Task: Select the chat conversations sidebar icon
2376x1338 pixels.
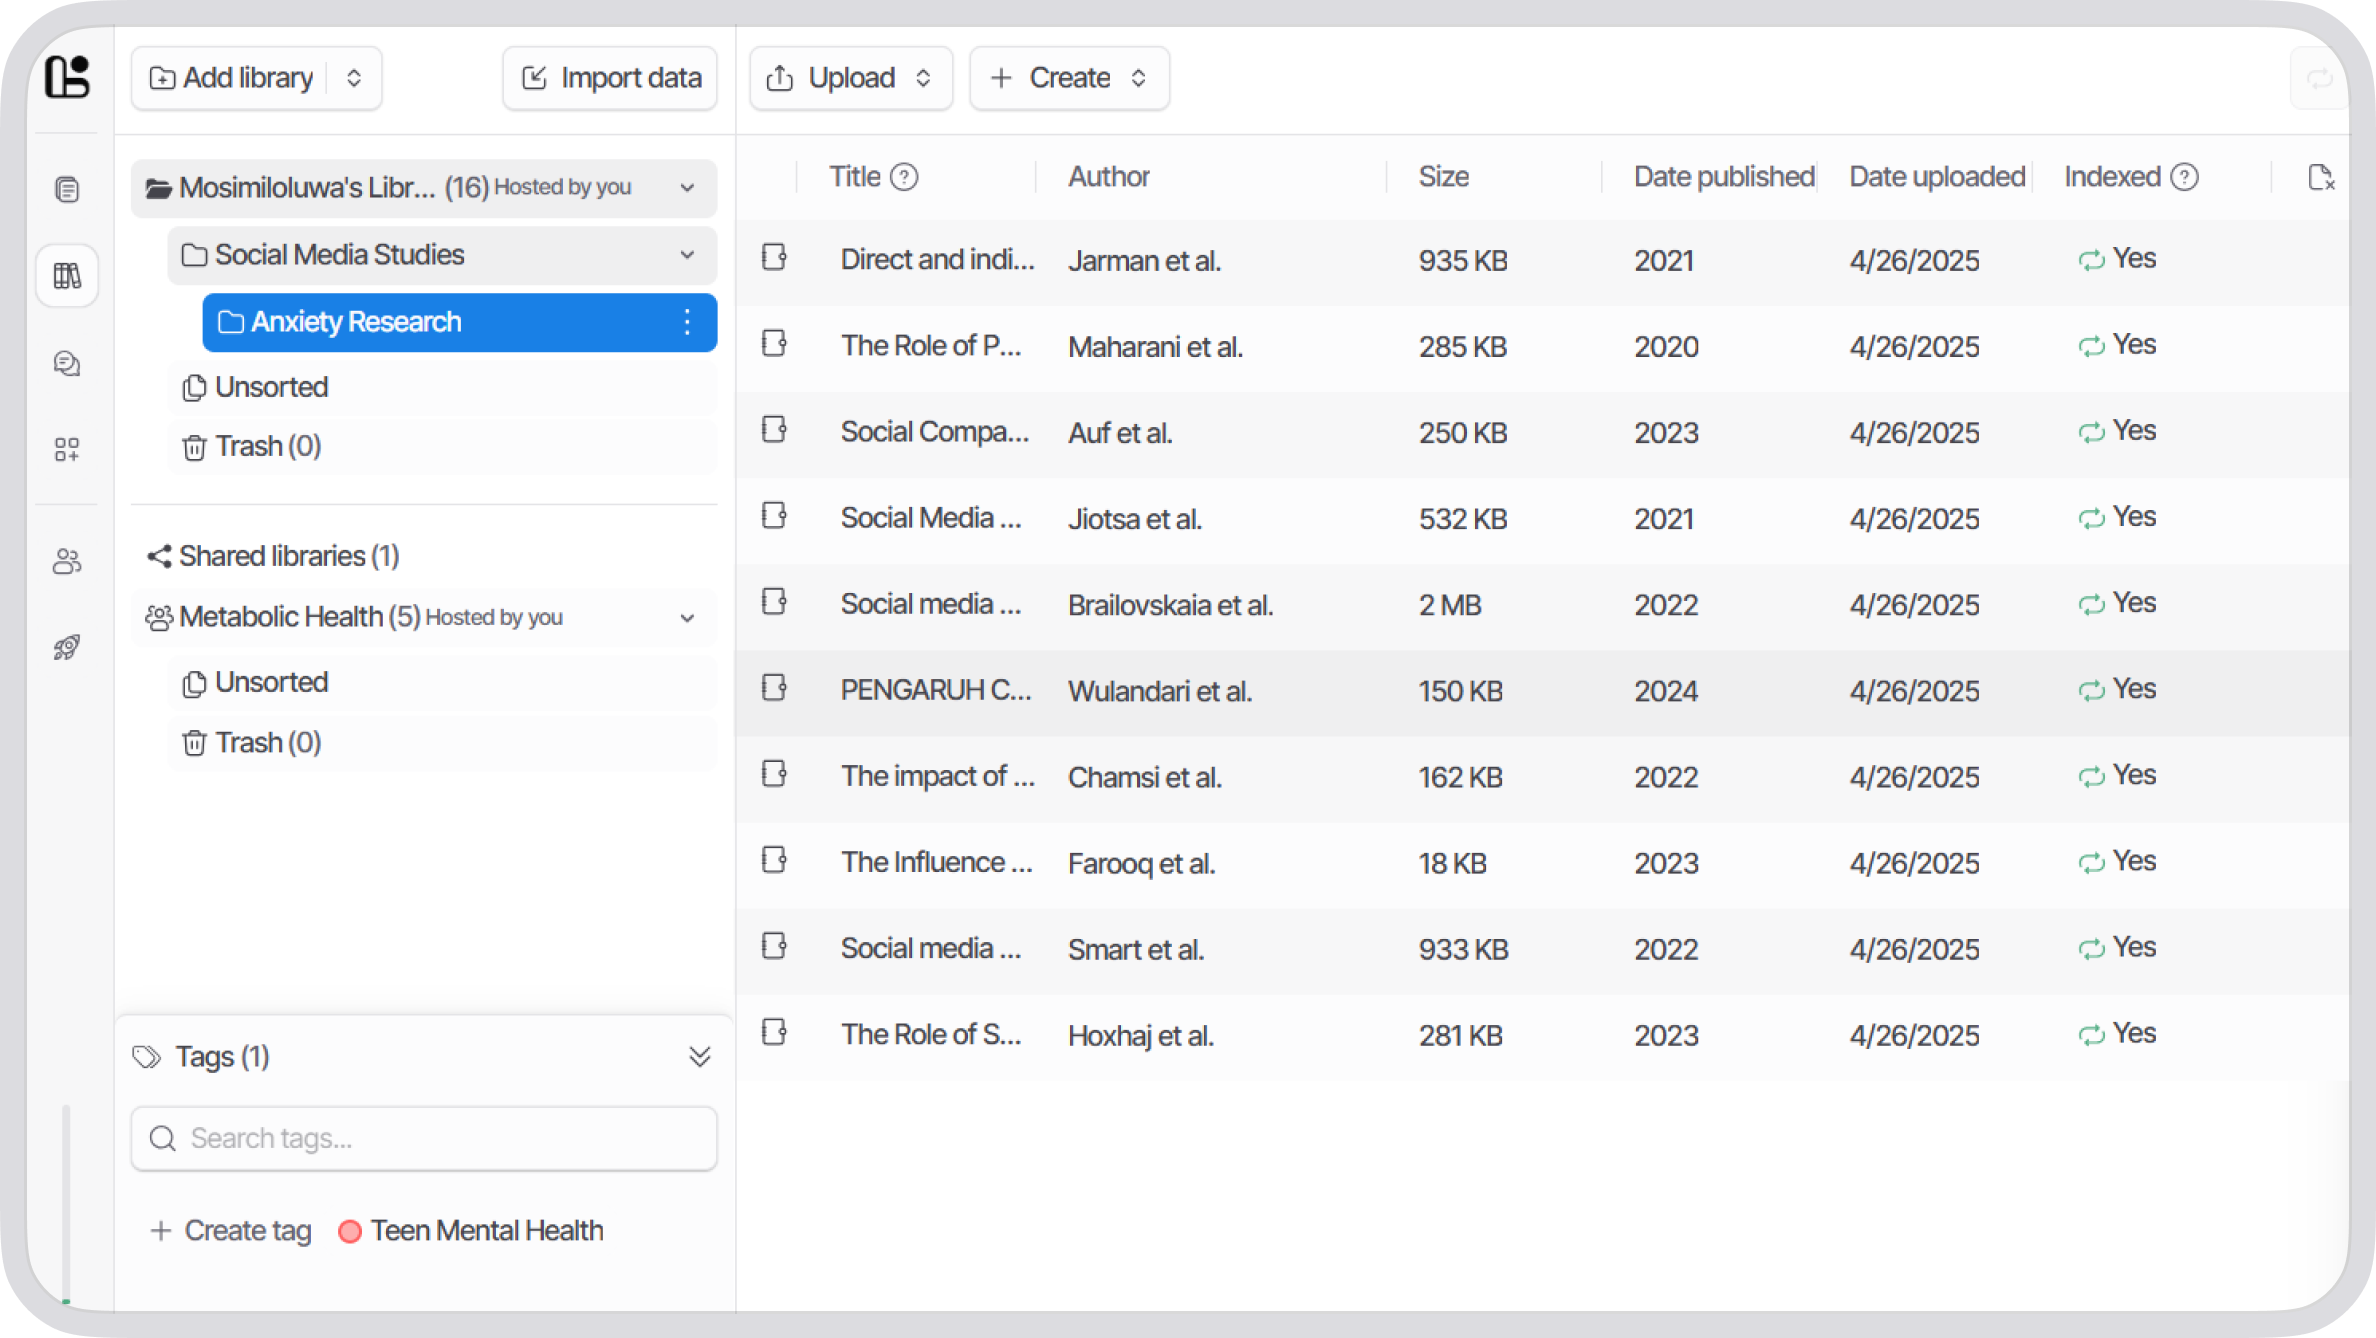Action: click(x=66, y=362)
